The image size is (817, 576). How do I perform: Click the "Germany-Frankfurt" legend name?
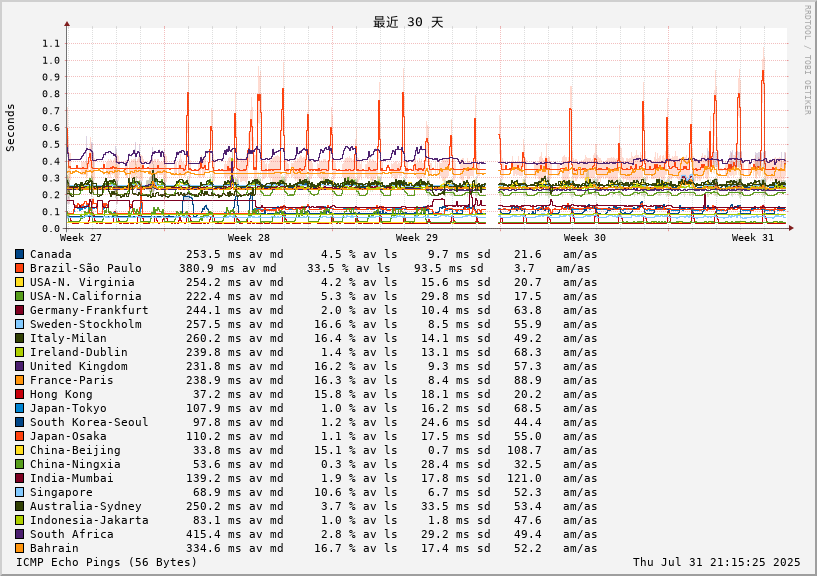[89, 310]
